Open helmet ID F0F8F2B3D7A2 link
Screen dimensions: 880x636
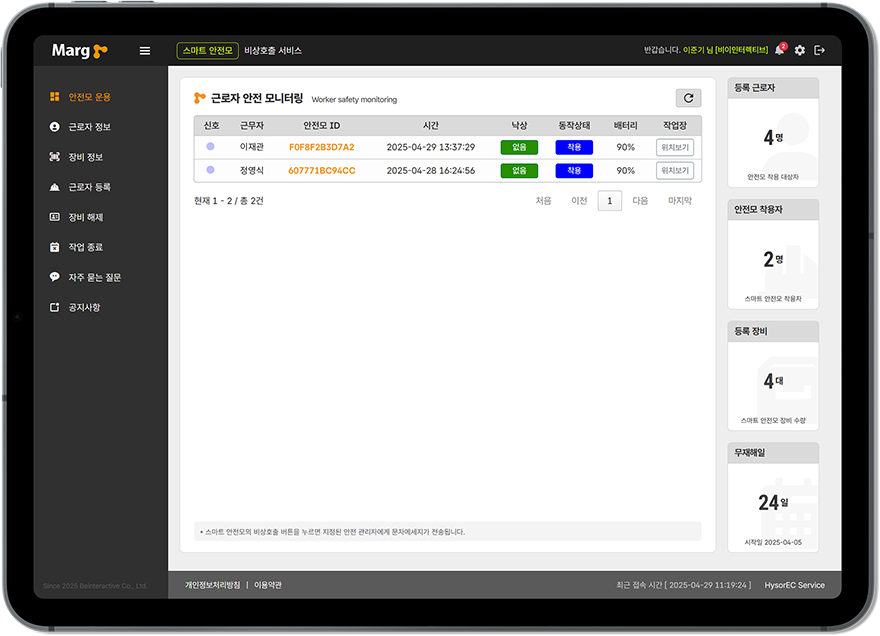(321, 147)
